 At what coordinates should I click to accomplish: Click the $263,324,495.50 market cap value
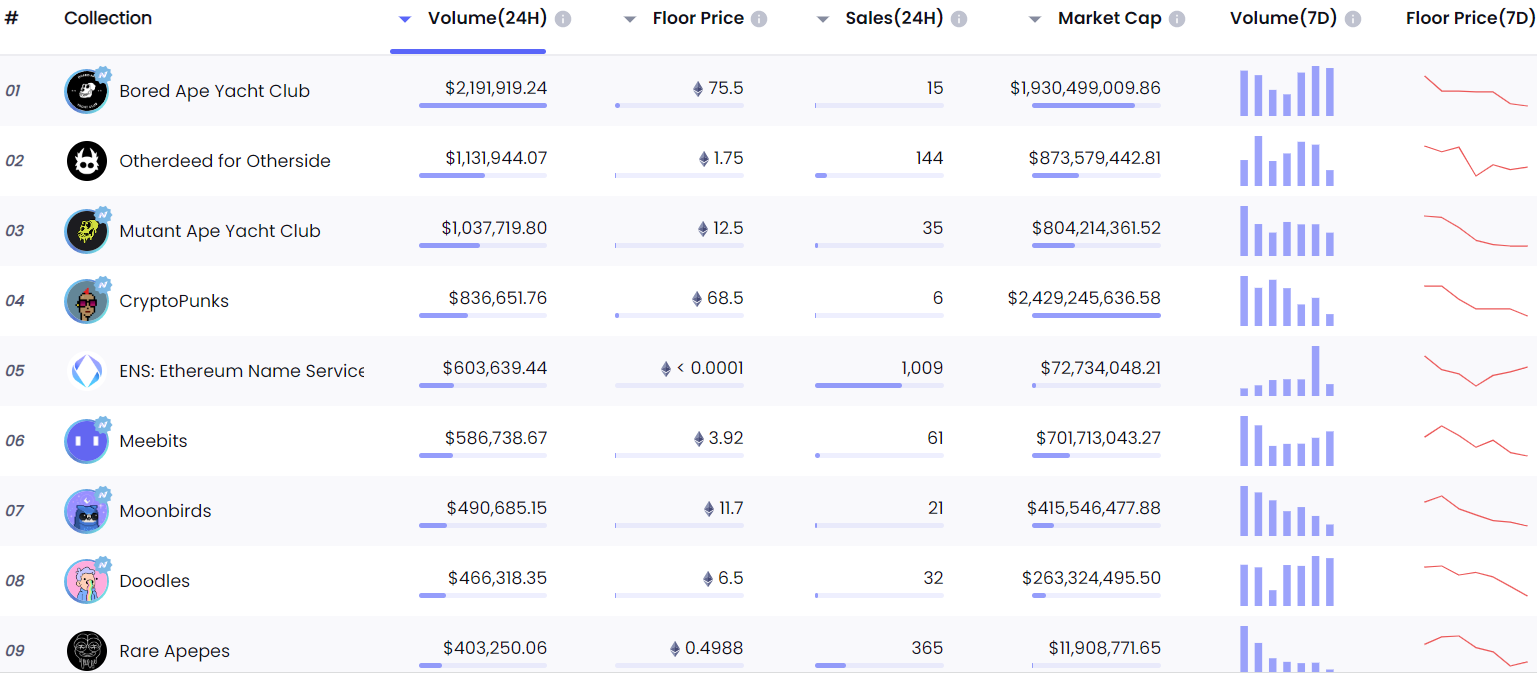coord(1092,578)
